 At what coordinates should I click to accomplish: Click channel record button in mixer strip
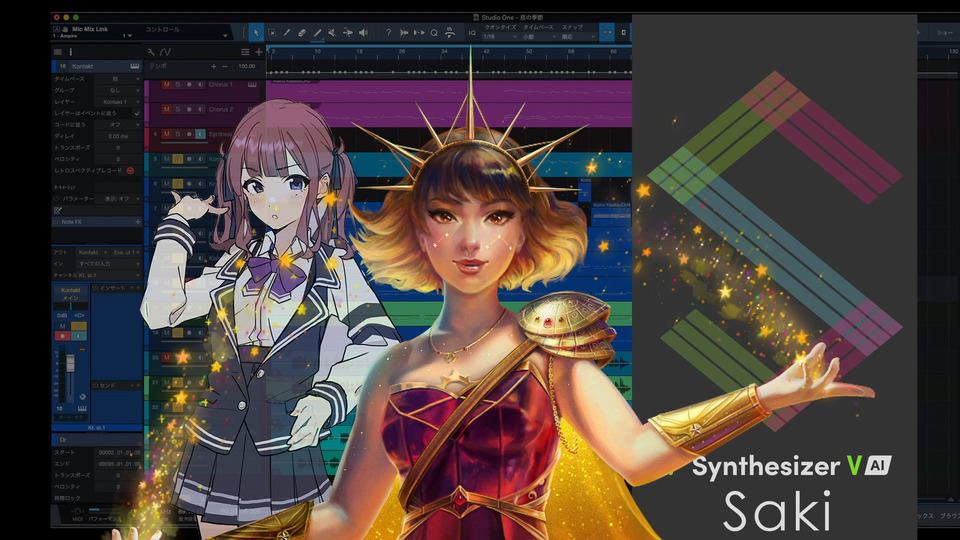coord(62,336)
